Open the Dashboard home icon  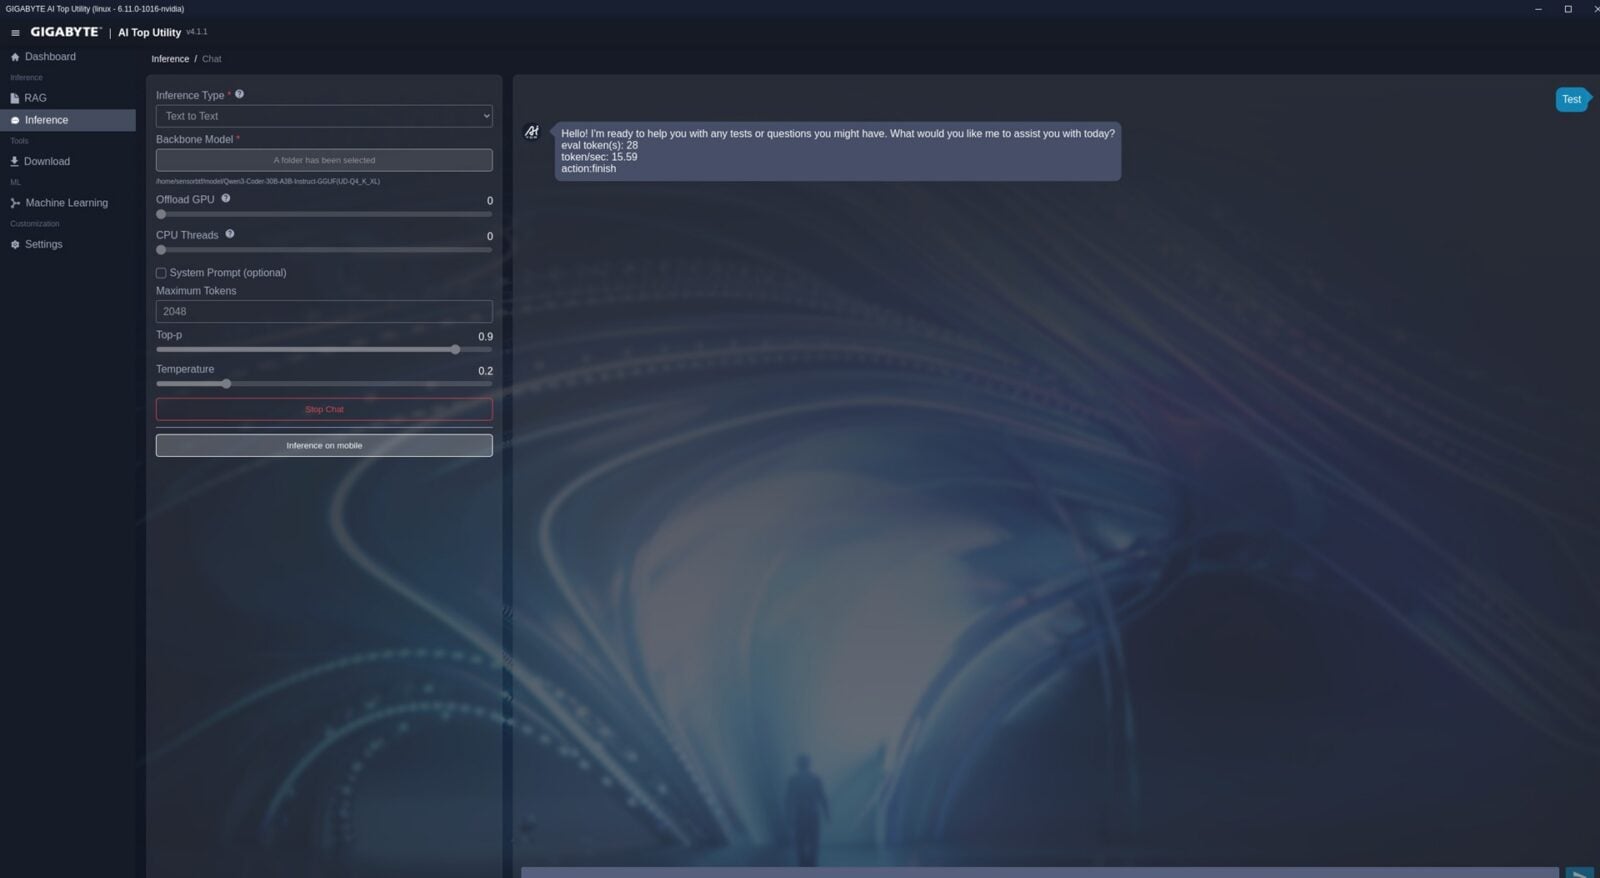(x=15, y=57)
